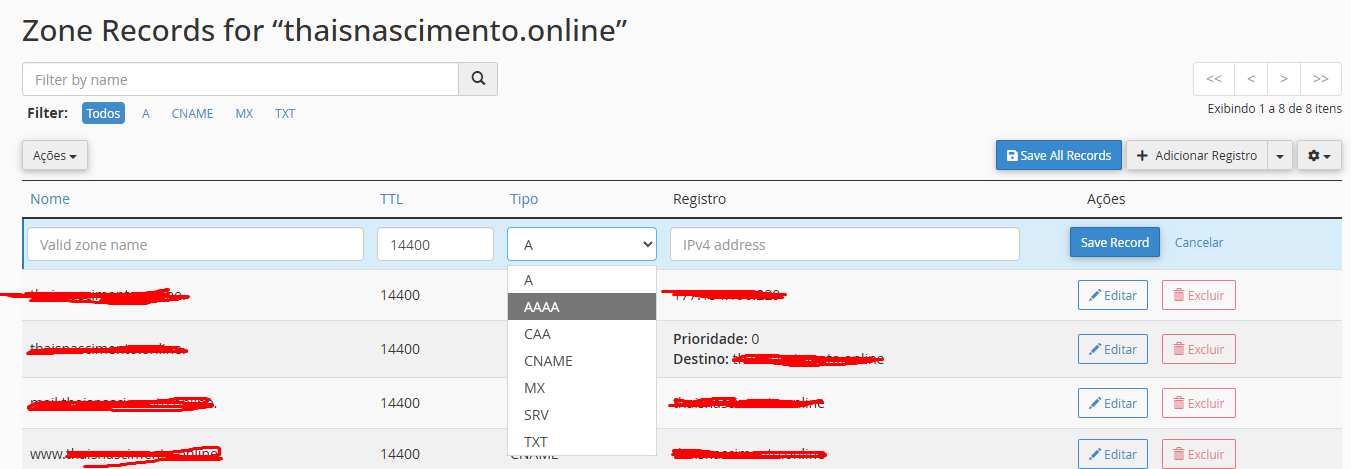Click the magnifier search icon button
This screenshot has height=469, width=1351.
point(478,79)
